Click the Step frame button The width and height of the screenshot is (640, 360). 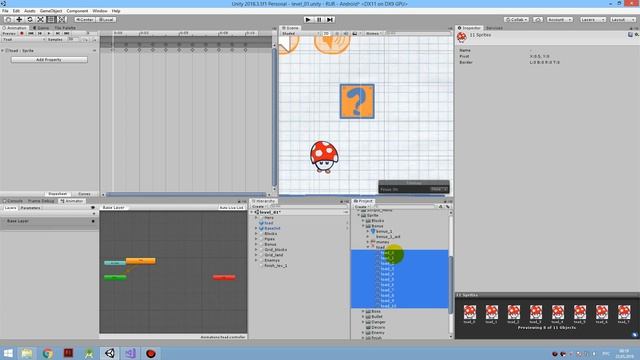coord(330,19)
